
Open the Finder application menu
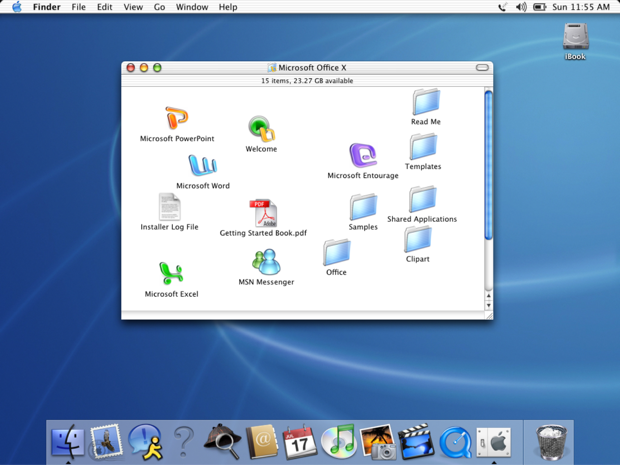pyautogui.click(x=46, y=7)
